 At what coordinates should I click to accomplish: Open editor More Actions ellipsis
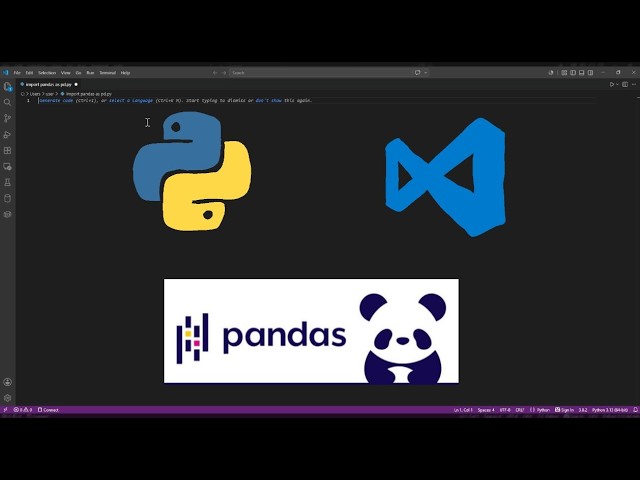click(x=633, y=84)
